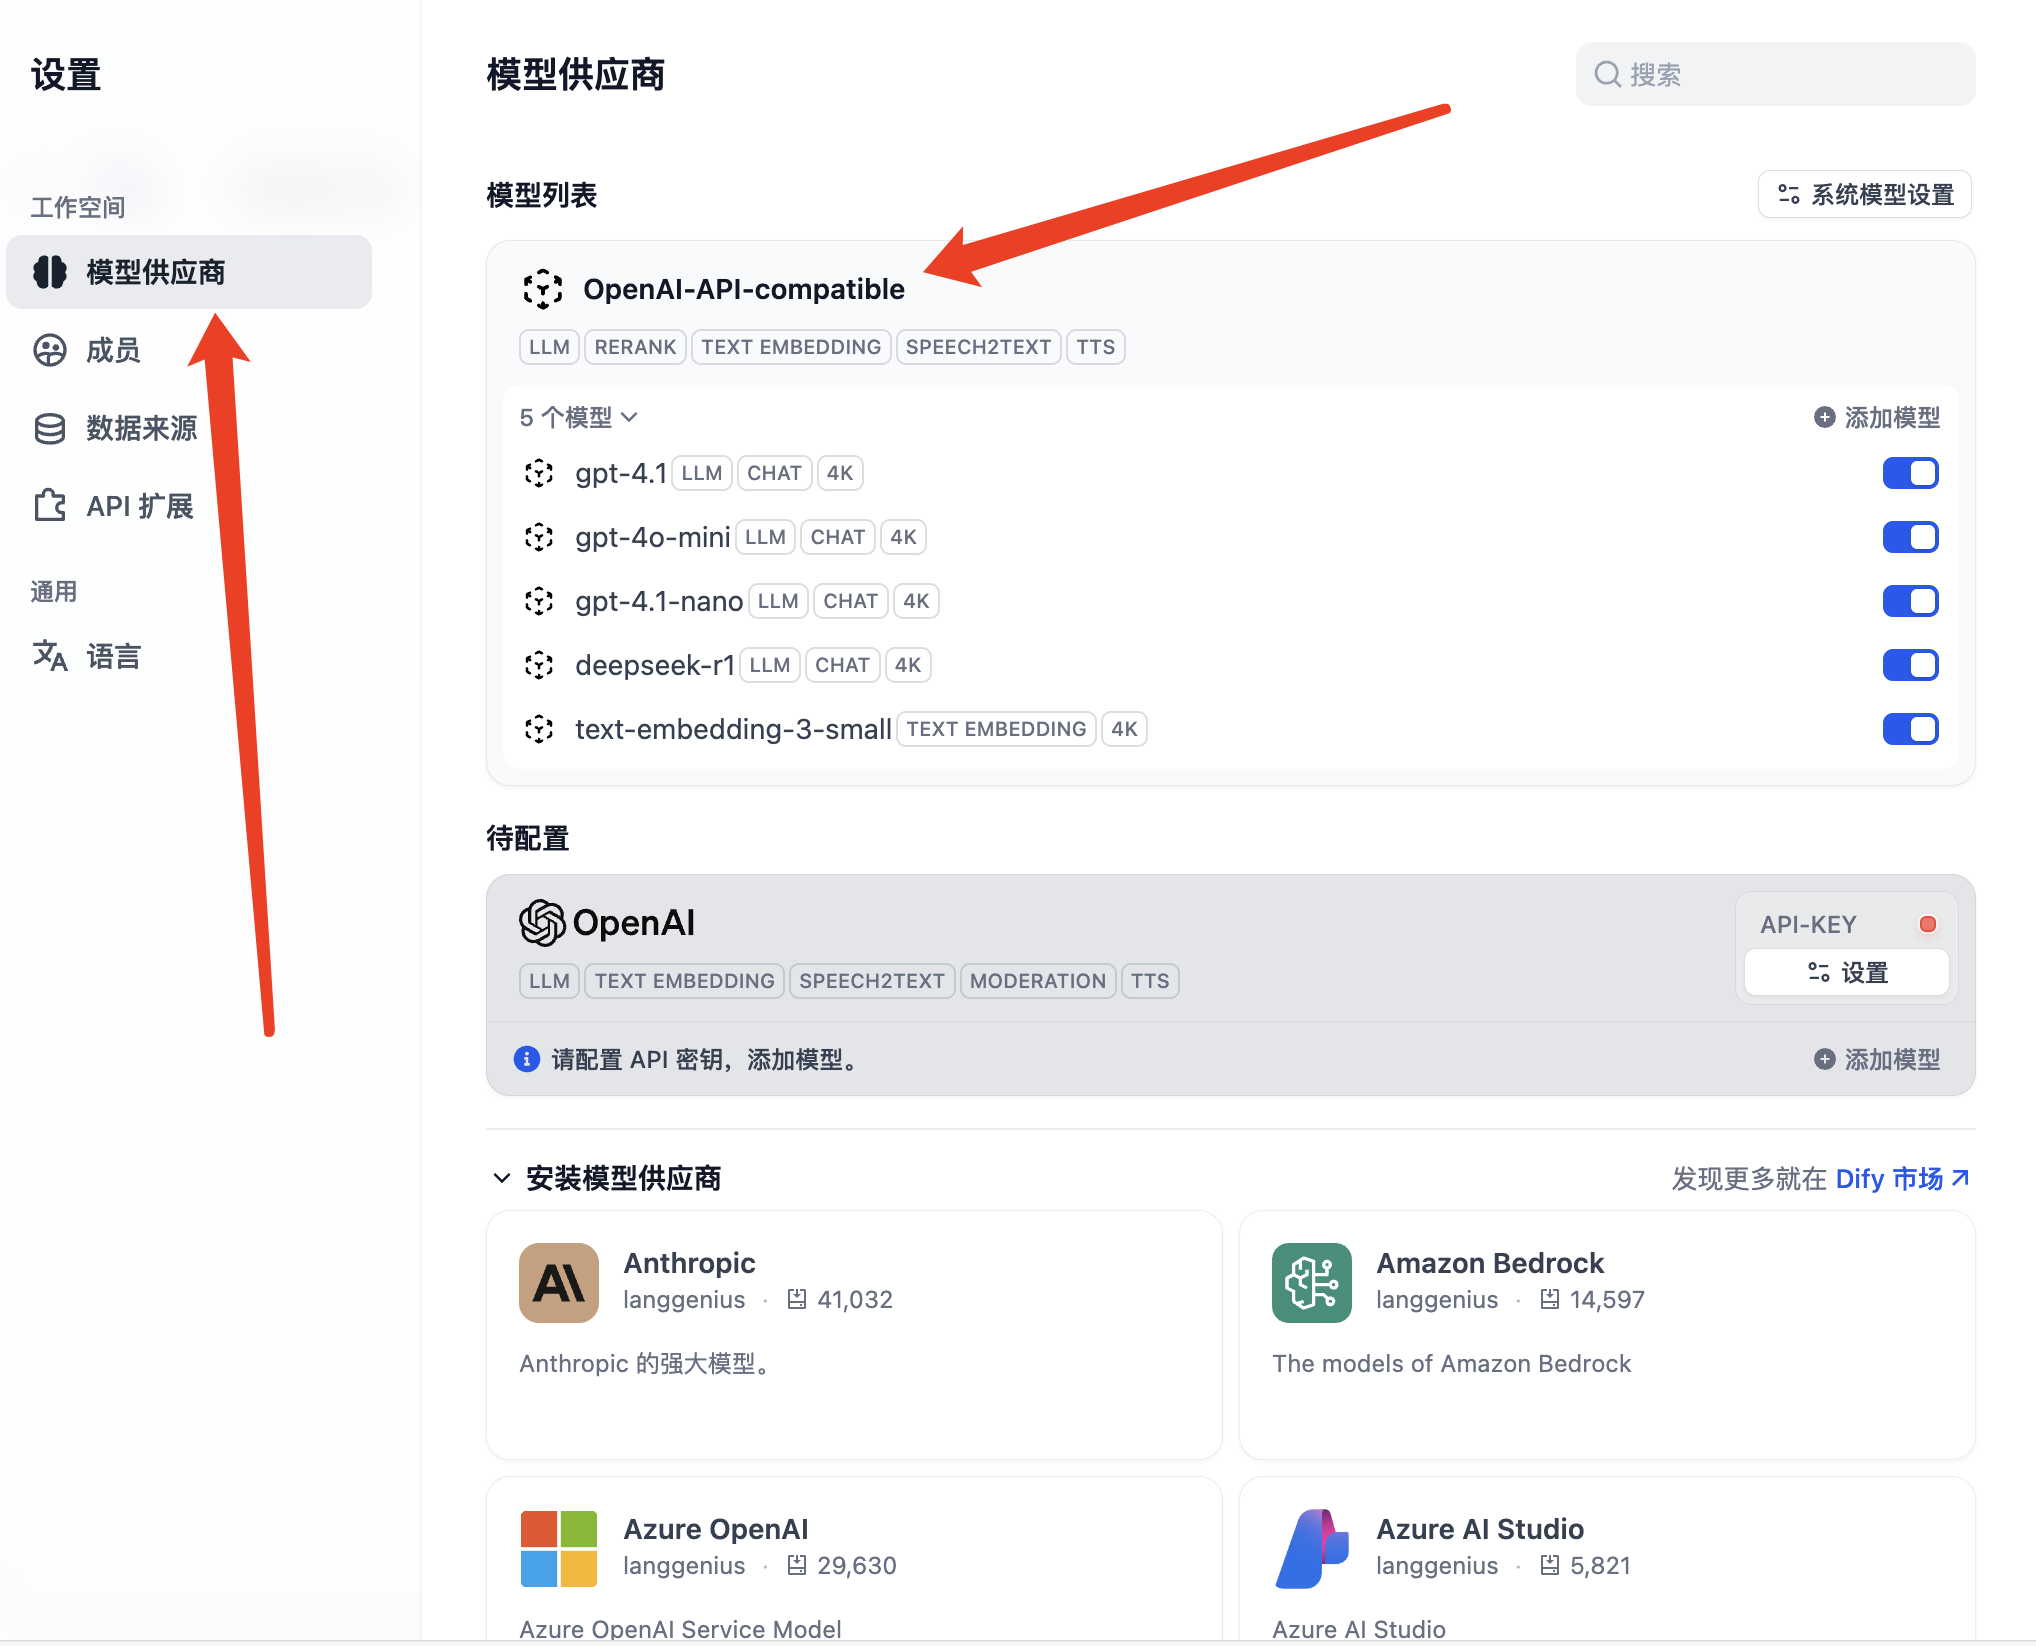Image resolution: width=2036 pixels, height=1646 pixels.
Task: Toggle text-embedding-3-small model off
Action: 1911,729
